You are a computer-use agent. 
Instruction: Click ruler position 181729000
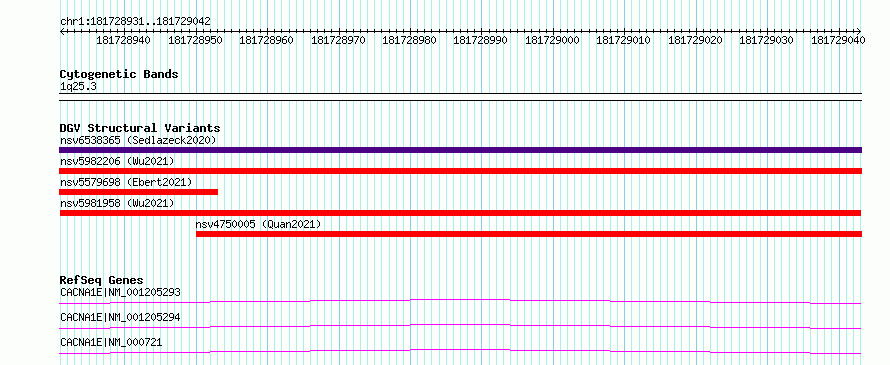(552, 40)
